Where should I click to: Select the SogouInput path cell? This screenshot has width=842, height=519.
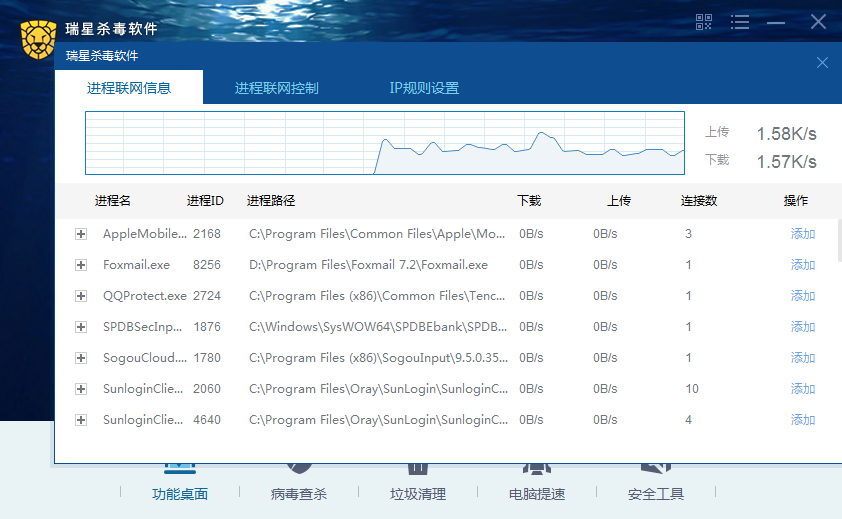378,358
